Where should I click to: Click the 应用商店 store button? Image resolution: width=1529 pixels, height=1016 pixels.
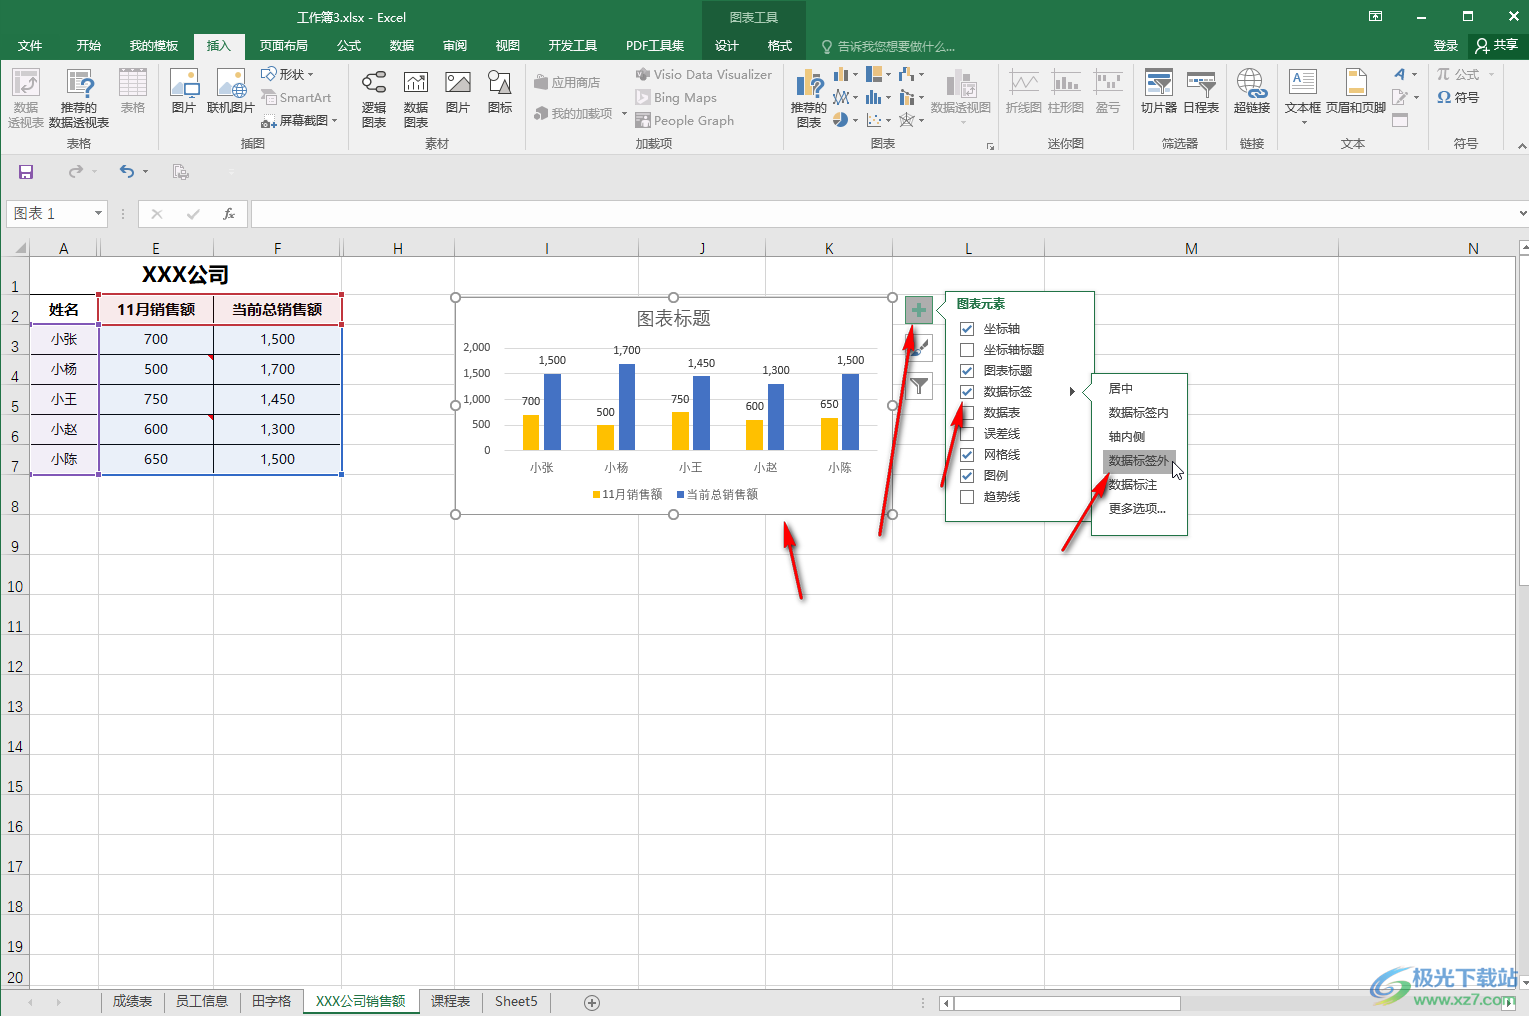pyautogui.click(x=567, y=82)
